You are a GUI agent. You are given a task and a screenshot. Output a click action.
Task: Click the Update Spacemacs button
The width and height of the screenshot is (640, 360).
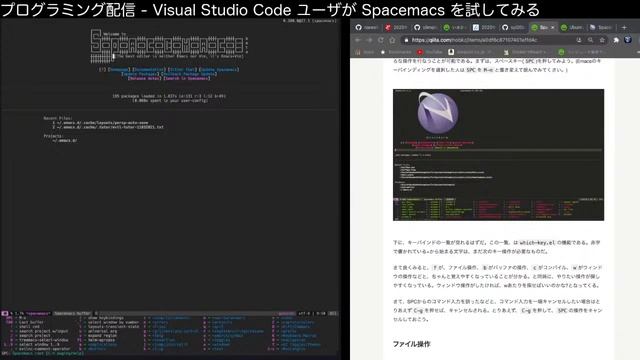tap(219, 69)
